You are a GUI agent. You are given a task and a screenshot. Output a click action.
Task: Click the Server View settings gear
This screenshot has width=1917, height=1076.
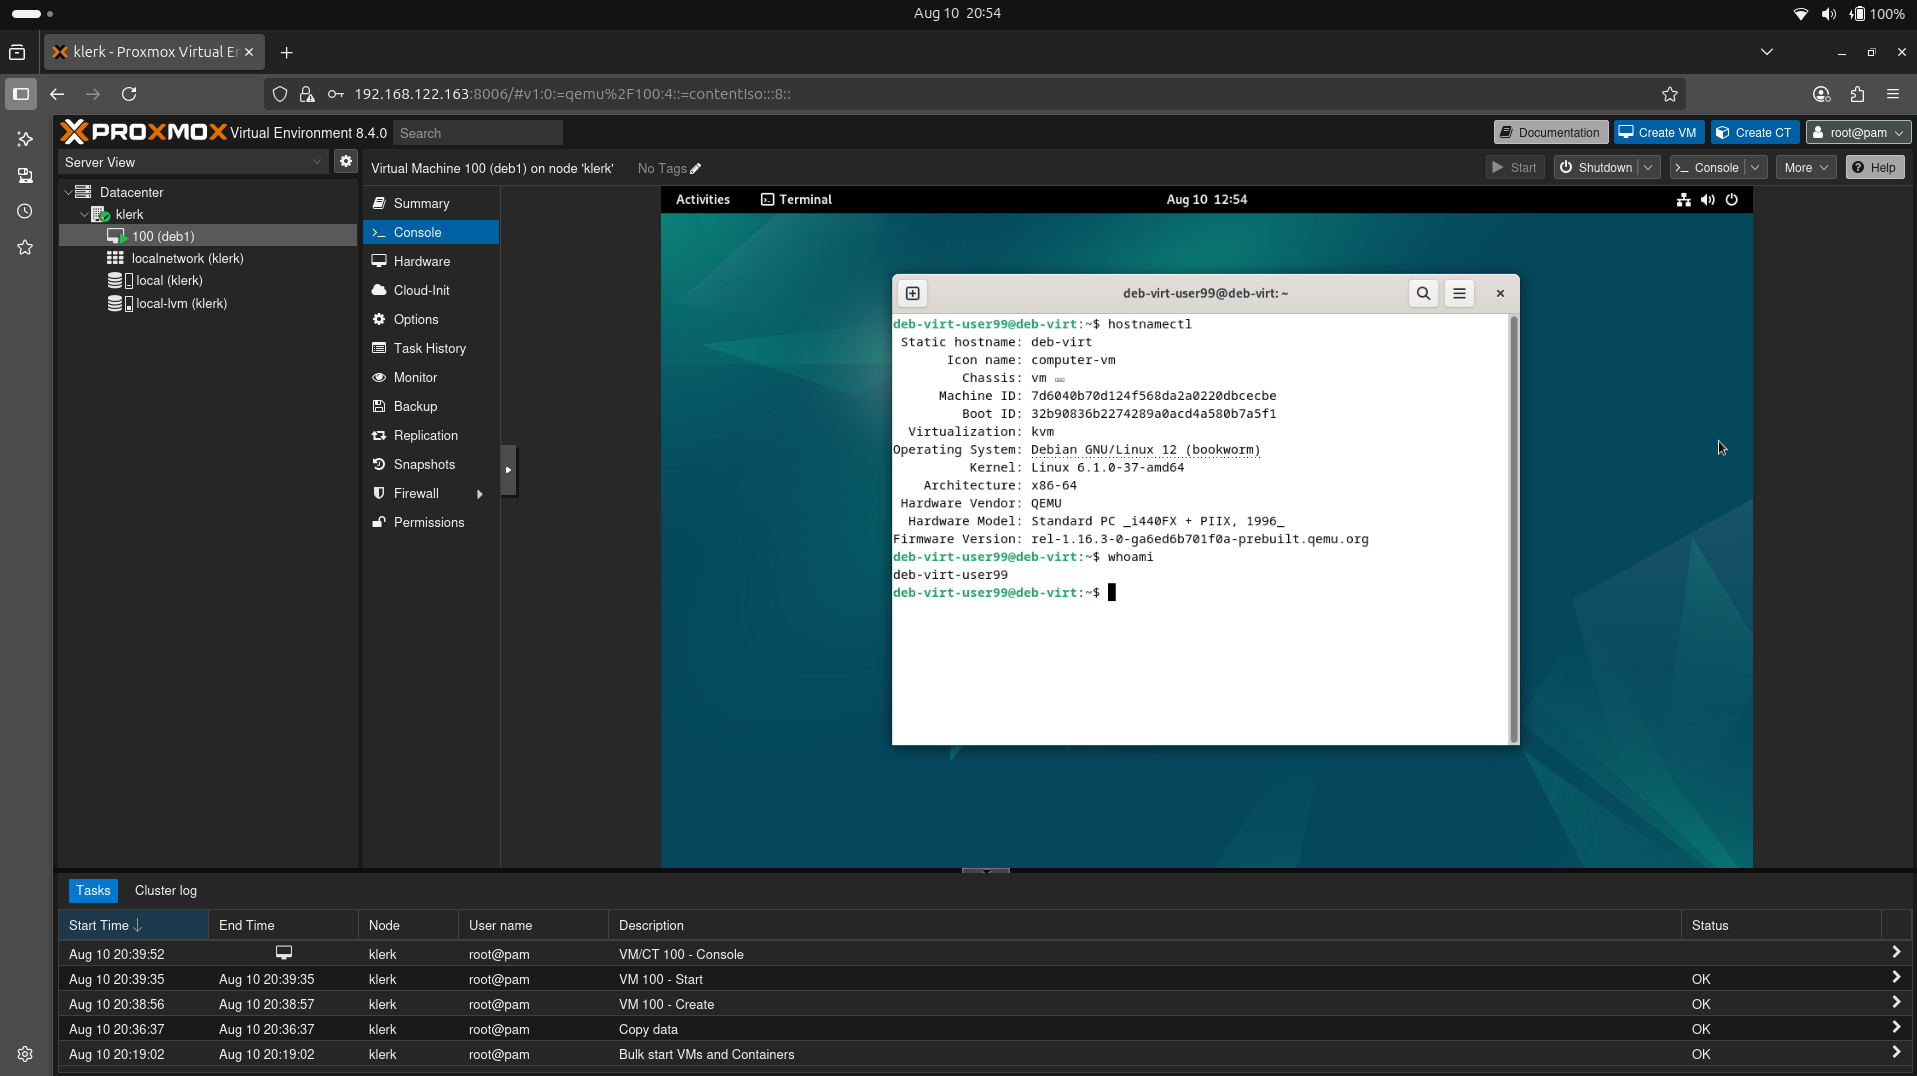[345, 161]
